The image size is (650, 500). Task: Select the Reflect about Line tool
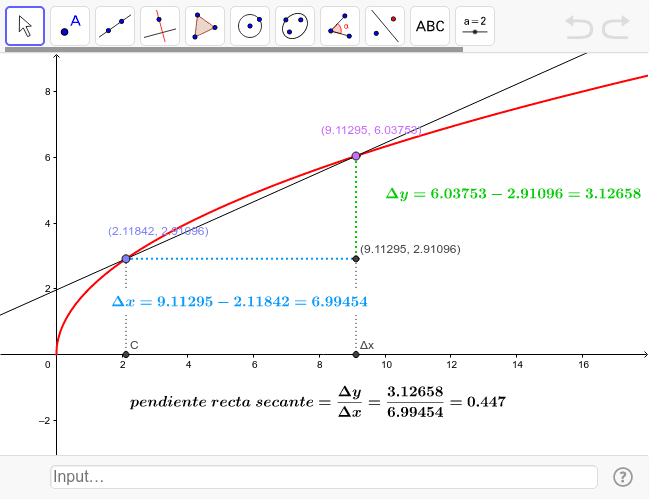tap(385, 26)
